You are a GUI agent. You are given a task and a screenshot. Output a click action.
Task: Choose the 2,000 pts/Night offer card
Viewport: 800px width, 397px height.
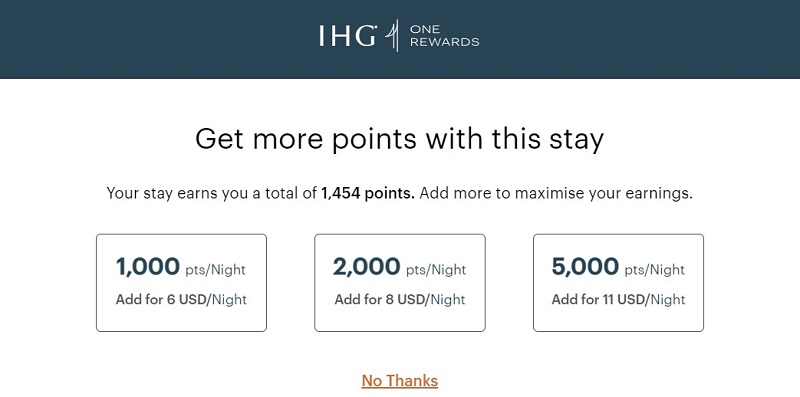coord(399,283)
